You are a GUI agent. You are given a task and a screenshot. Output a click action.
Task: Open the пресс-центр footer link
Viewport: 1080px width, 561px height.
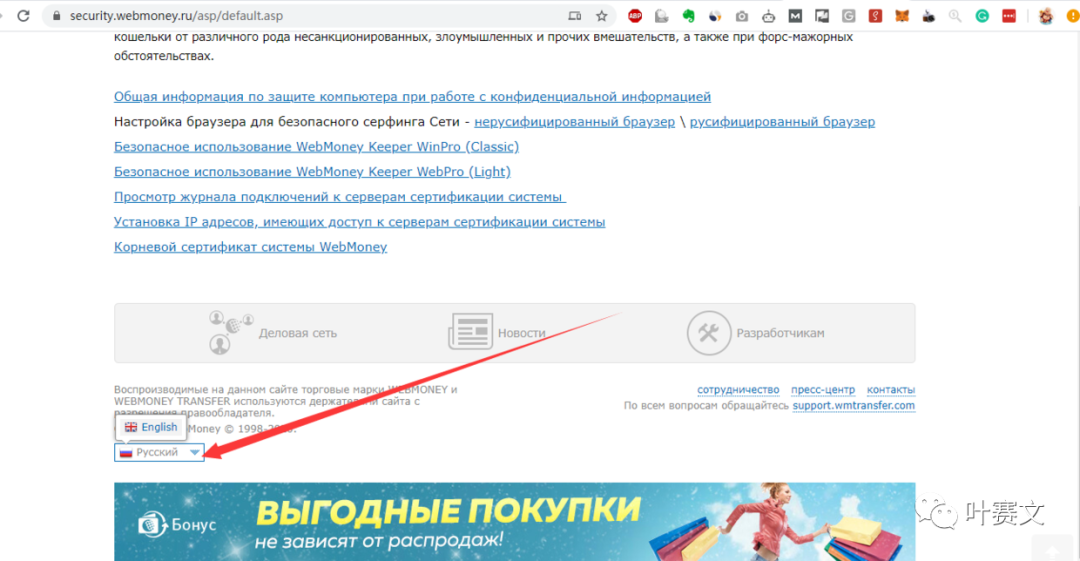click(823, 390)
